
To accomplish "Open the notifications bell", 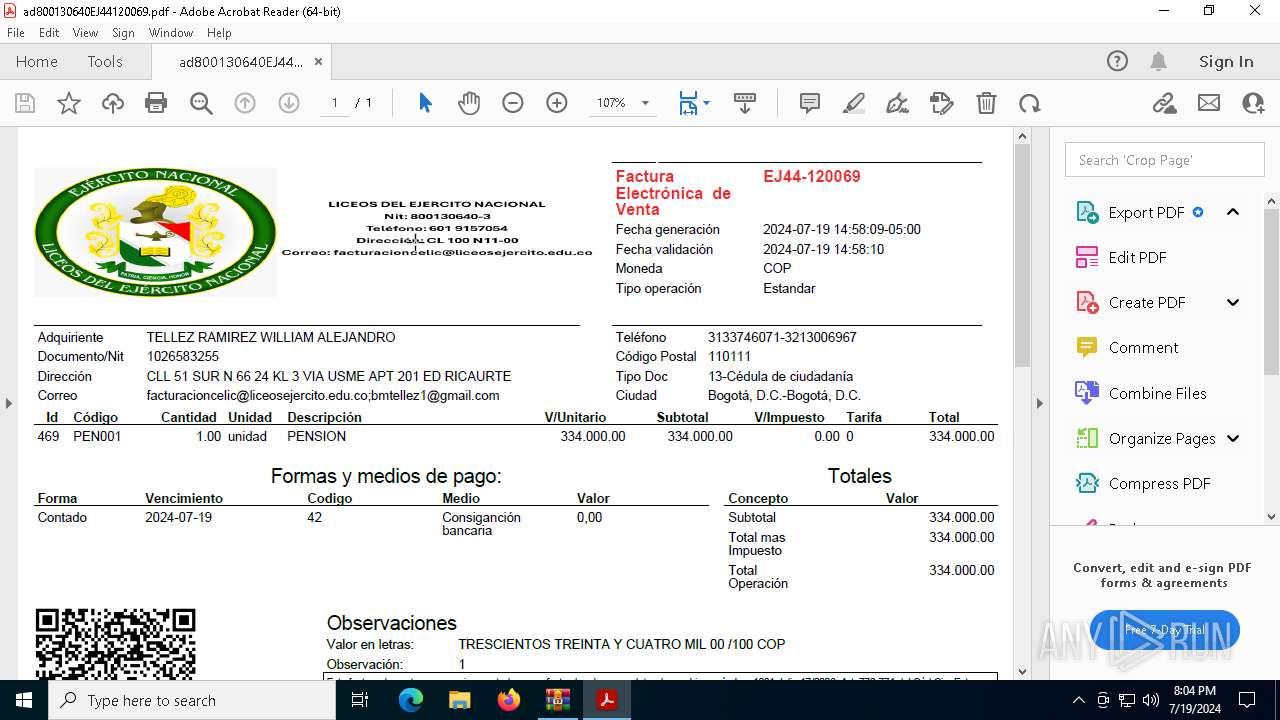I will click(x=1159, y=61).
